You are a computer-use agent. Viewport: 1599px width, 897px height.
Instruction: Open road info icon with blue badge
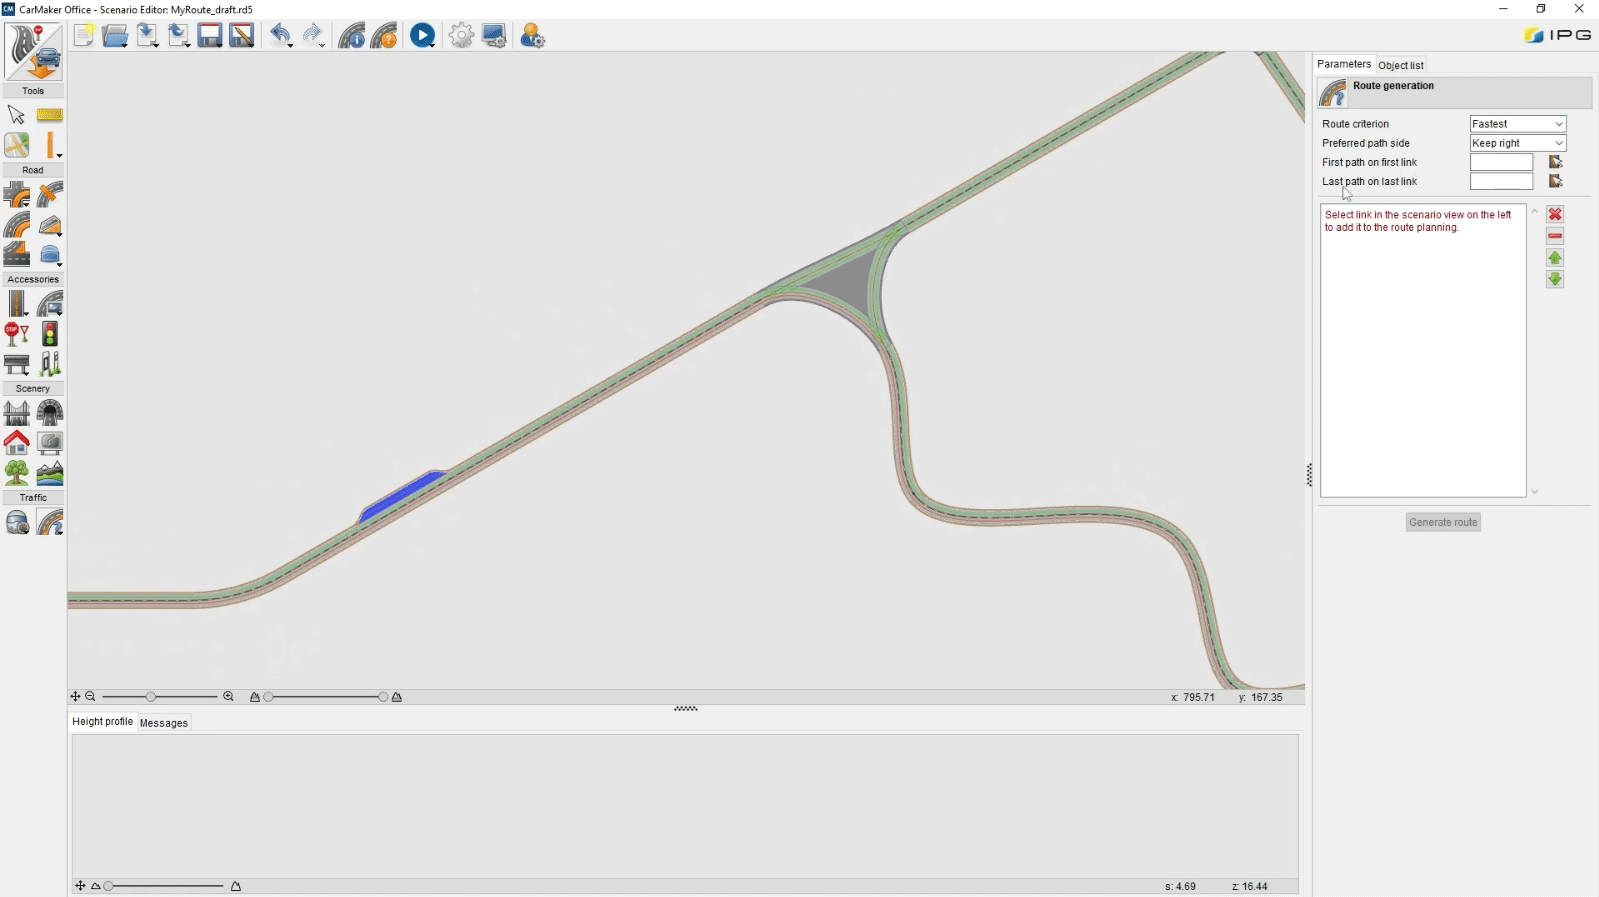coord(352,36)
